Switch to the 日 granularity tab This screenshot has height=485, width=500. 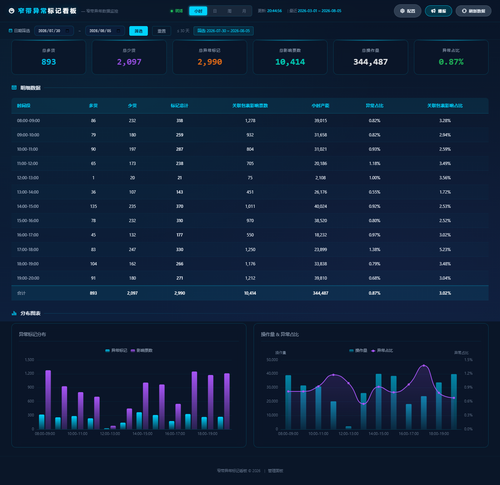click(215, 11)
